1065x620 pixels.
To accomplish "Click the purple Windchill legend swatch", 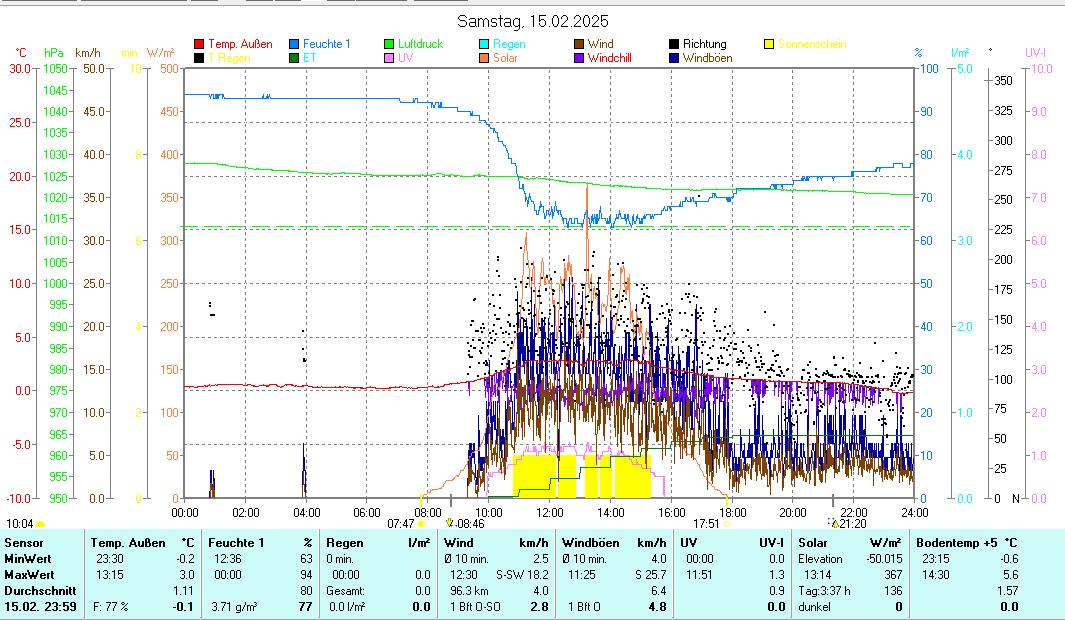I will (580, 58).
